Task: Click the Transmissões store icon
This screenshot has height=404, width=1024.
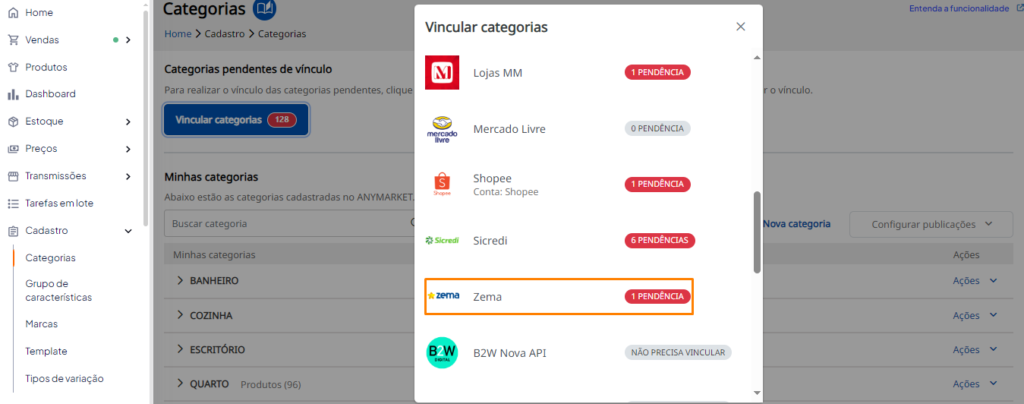Action: 12,176
